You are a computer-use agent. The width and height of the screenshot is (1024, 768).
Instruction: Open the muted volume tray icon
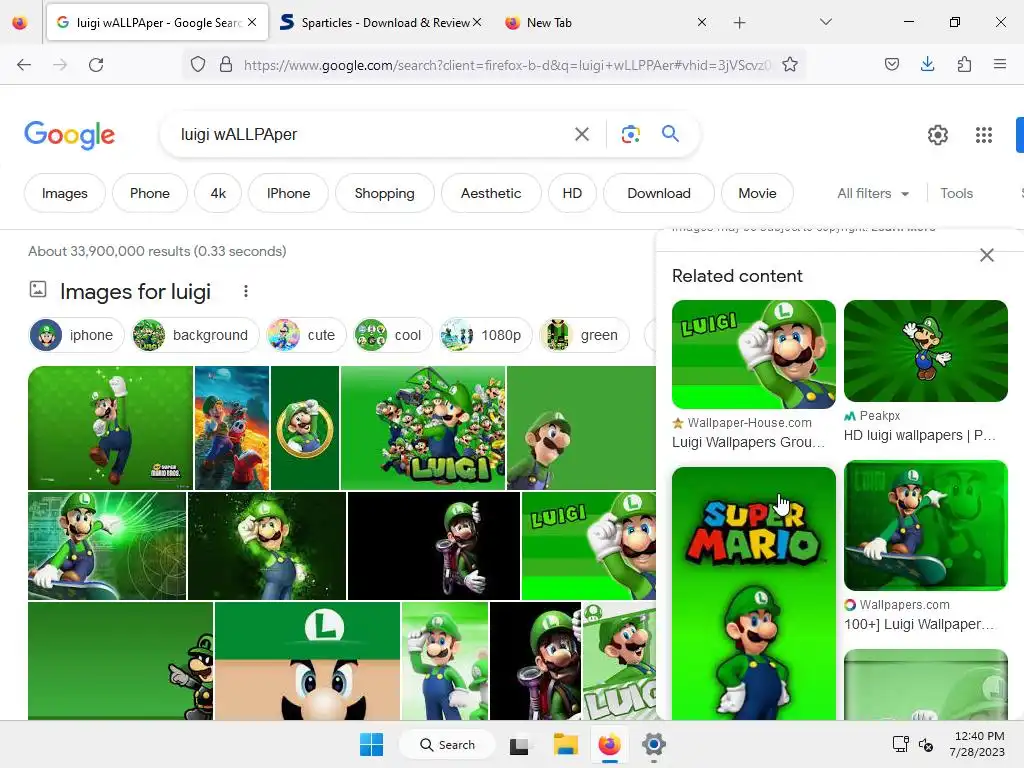[x=926, y=744]
